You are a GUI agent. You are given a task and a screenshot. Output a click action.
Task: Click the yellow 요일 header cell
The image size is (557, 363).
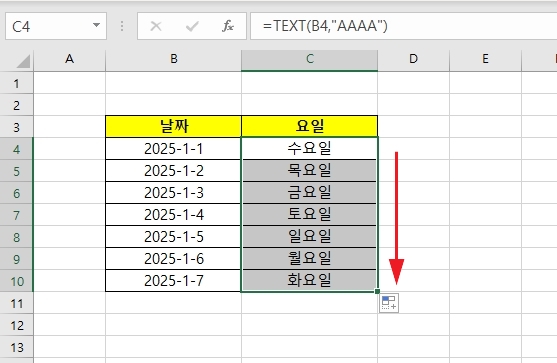[309, 126]
